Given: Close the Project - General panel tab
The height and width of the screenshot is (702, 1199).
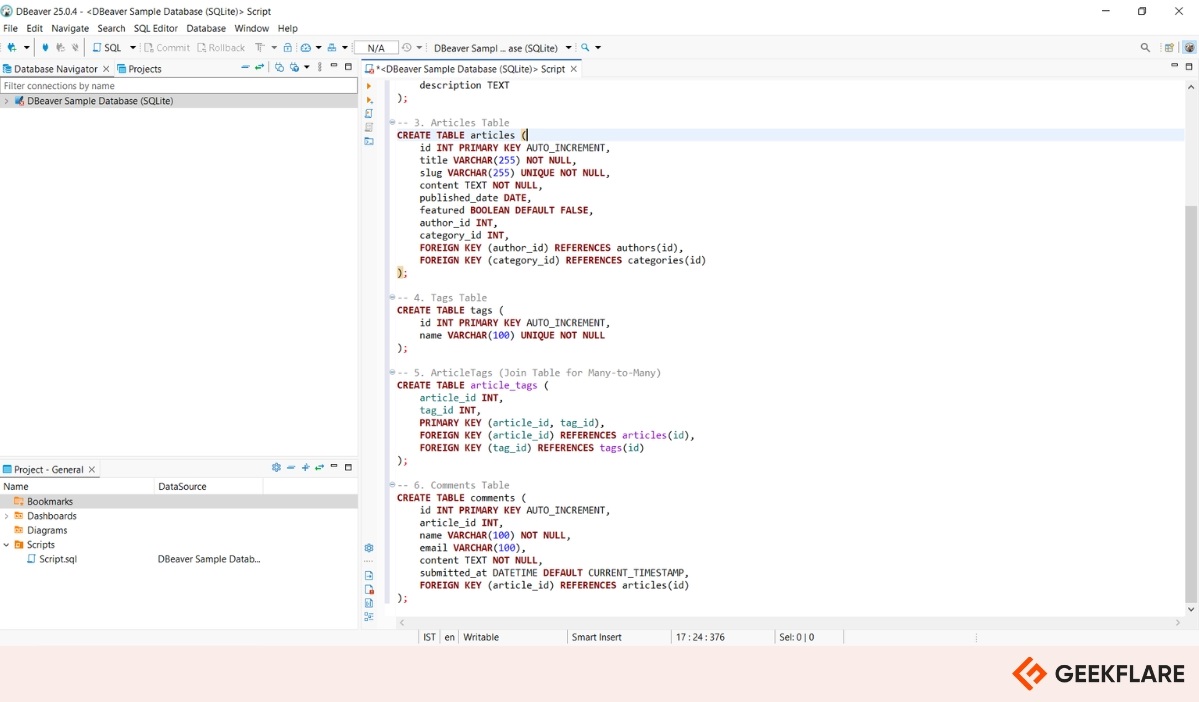Looking at the screenshot, I should tap(92, 470).
